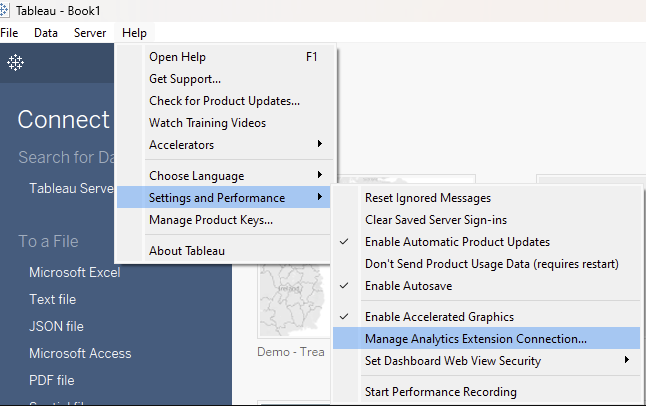Select Manage Product Keys

pyautogui.click(x=210, y=220)
